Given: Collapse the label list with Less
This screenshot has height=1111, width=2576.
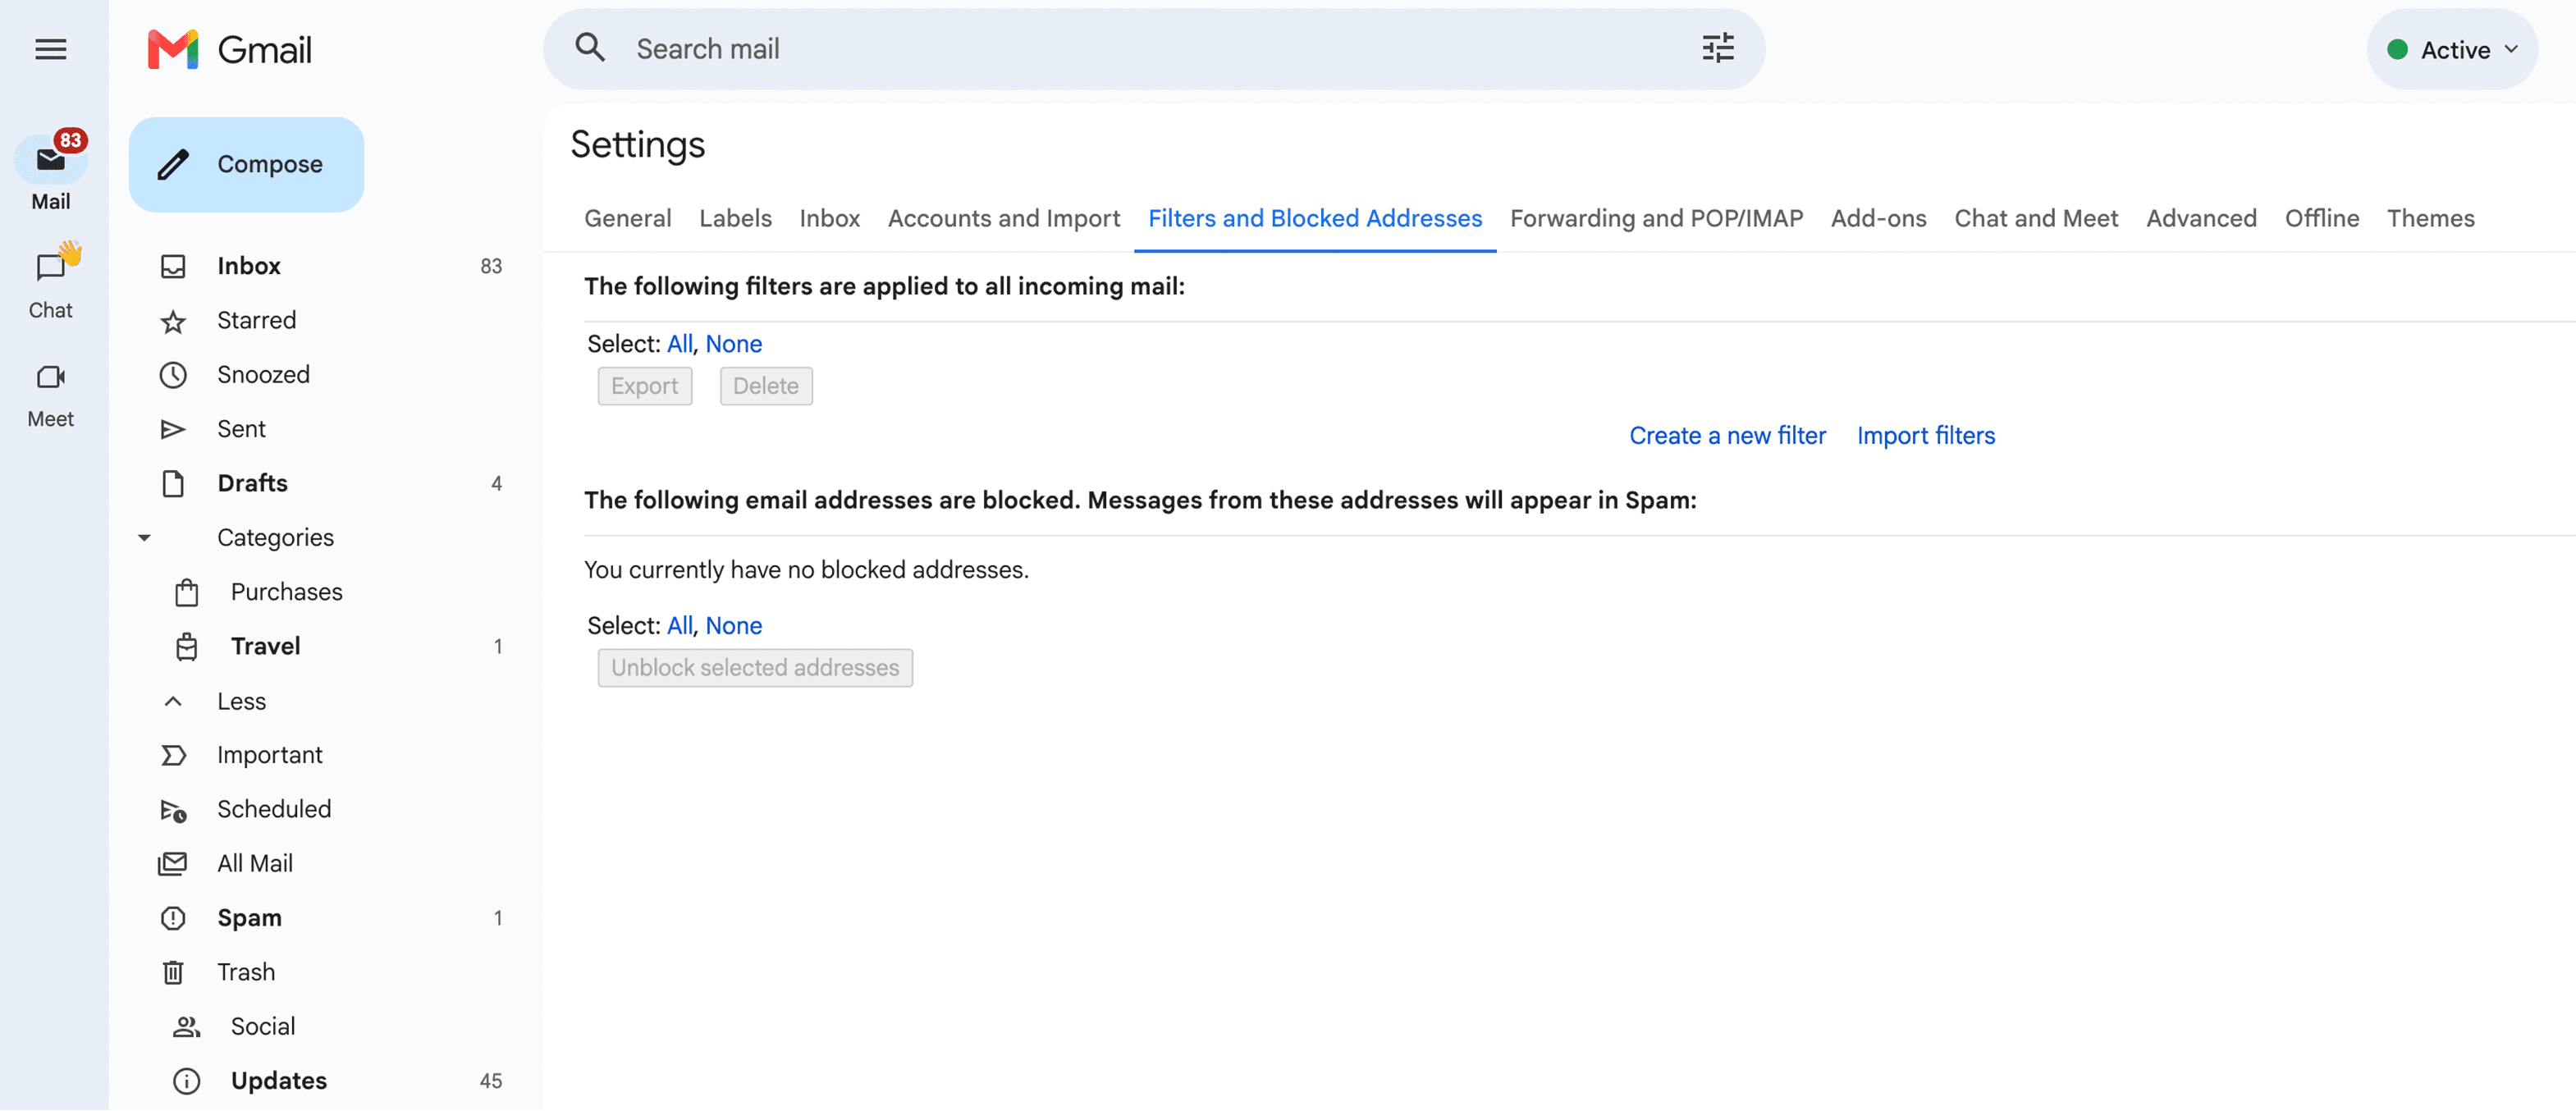Looking at the screenshot, I should 241,701.
